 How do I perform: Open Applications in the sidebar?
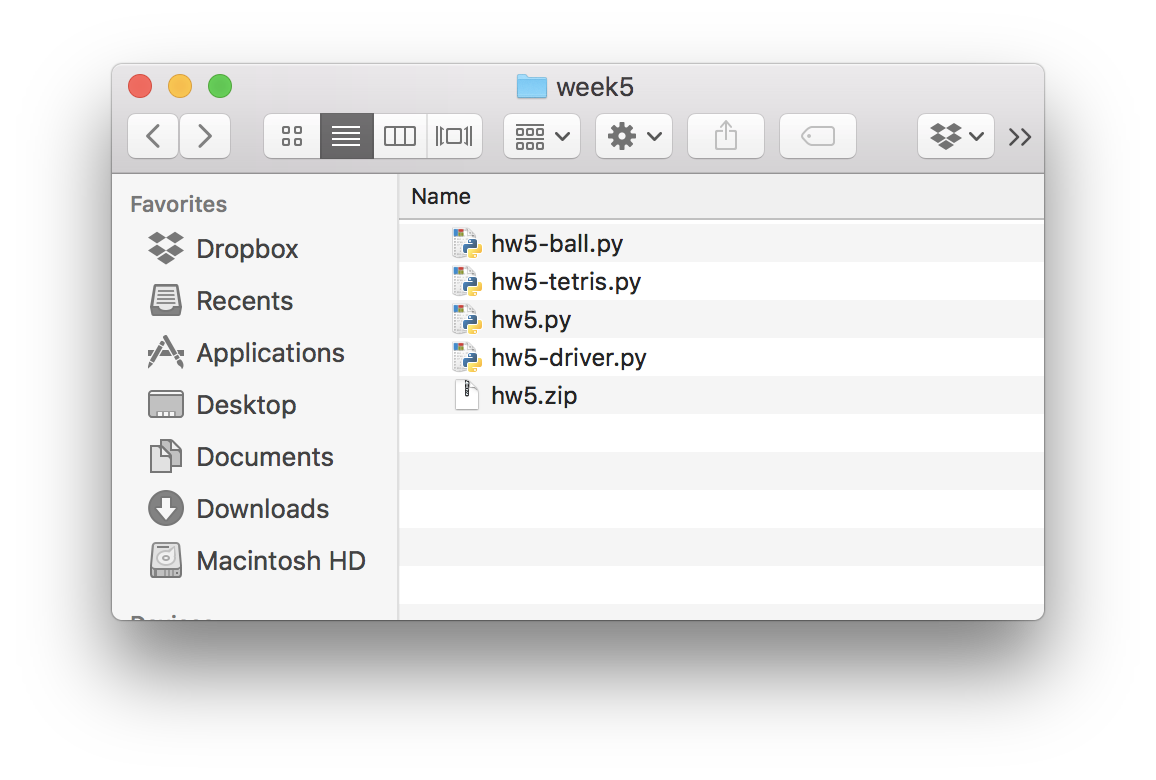[254, 353]
